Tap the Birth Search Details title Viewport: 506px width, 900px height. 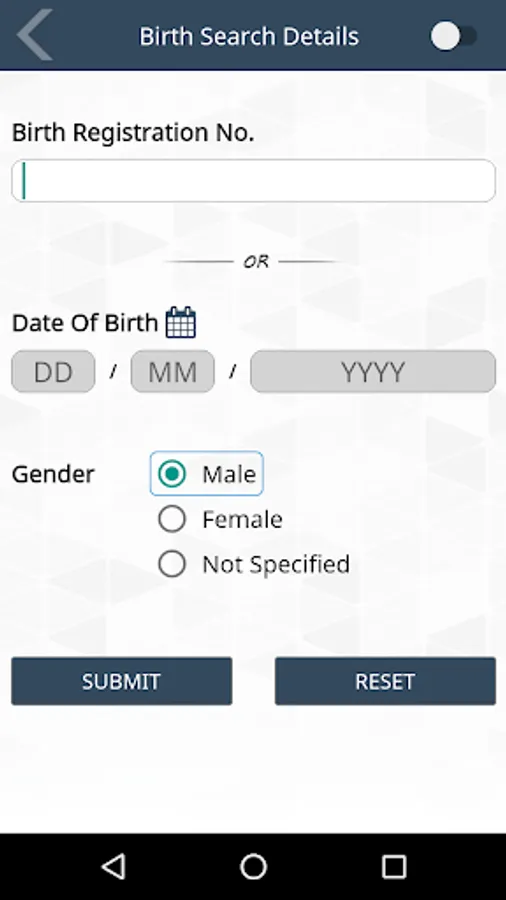[x=249, y=37]
